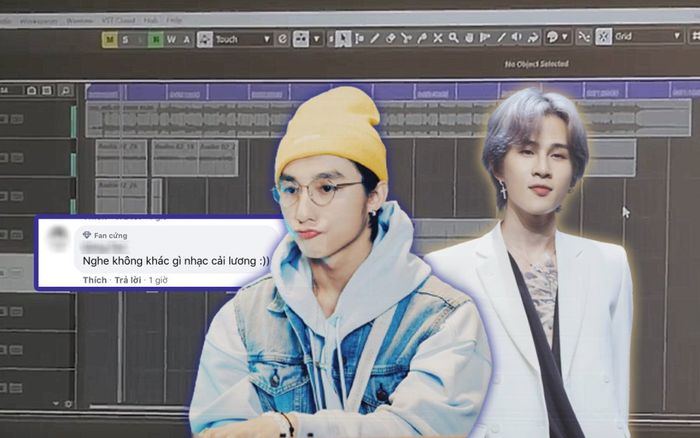Click the Trả lời reply link
The width and height of the screenshot is (700, 438).
(x=128, y=280)
